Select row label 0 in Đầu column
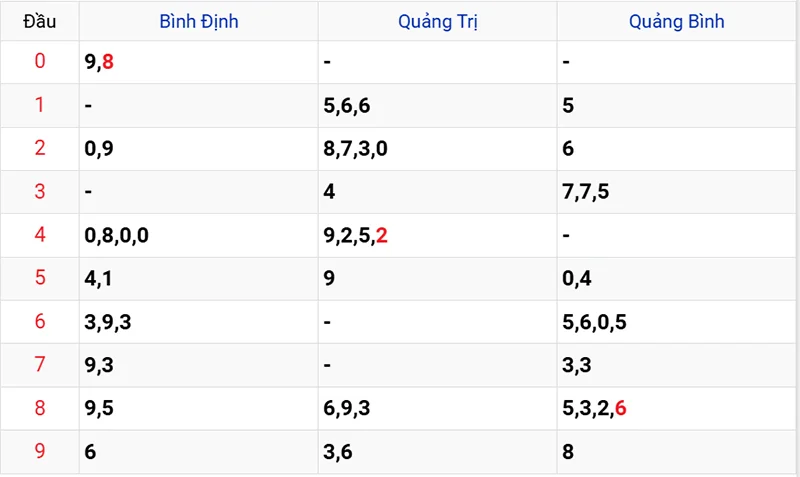The width and height of the screenshot is (800, 477). [x=40, y=61]
